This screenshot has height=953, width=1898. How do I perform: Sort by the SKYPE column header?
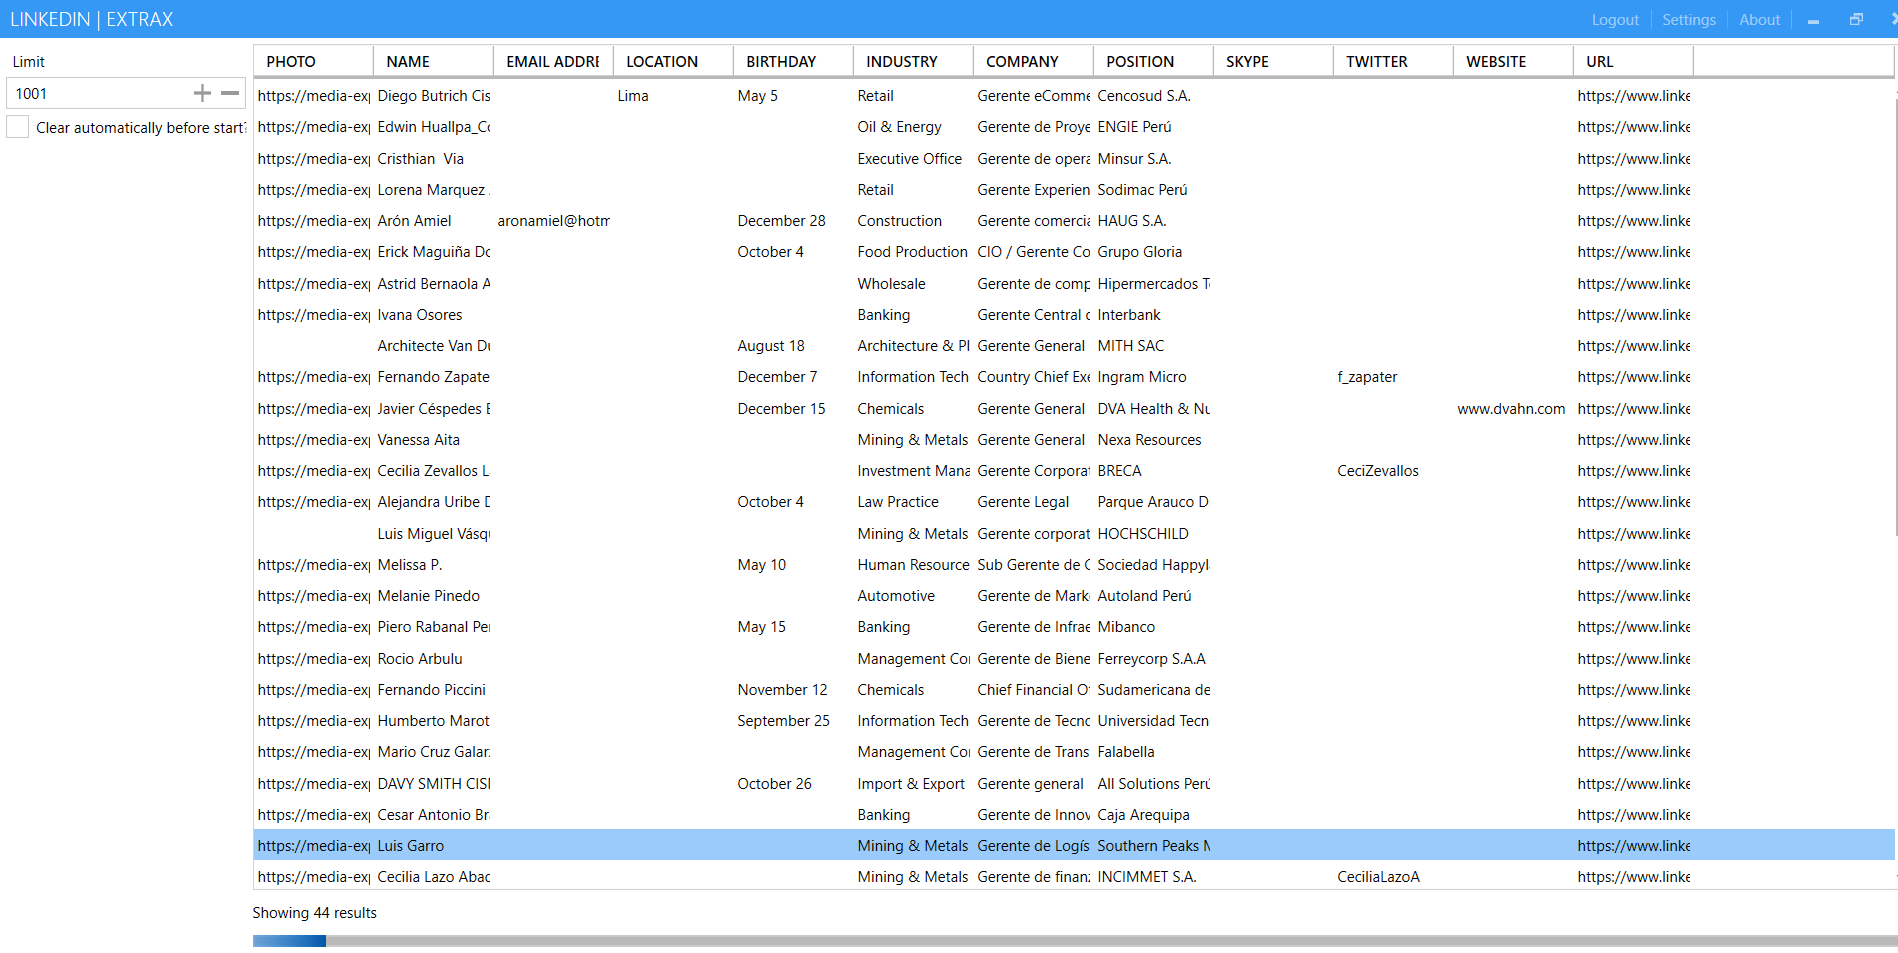[x=1273, y=61]
